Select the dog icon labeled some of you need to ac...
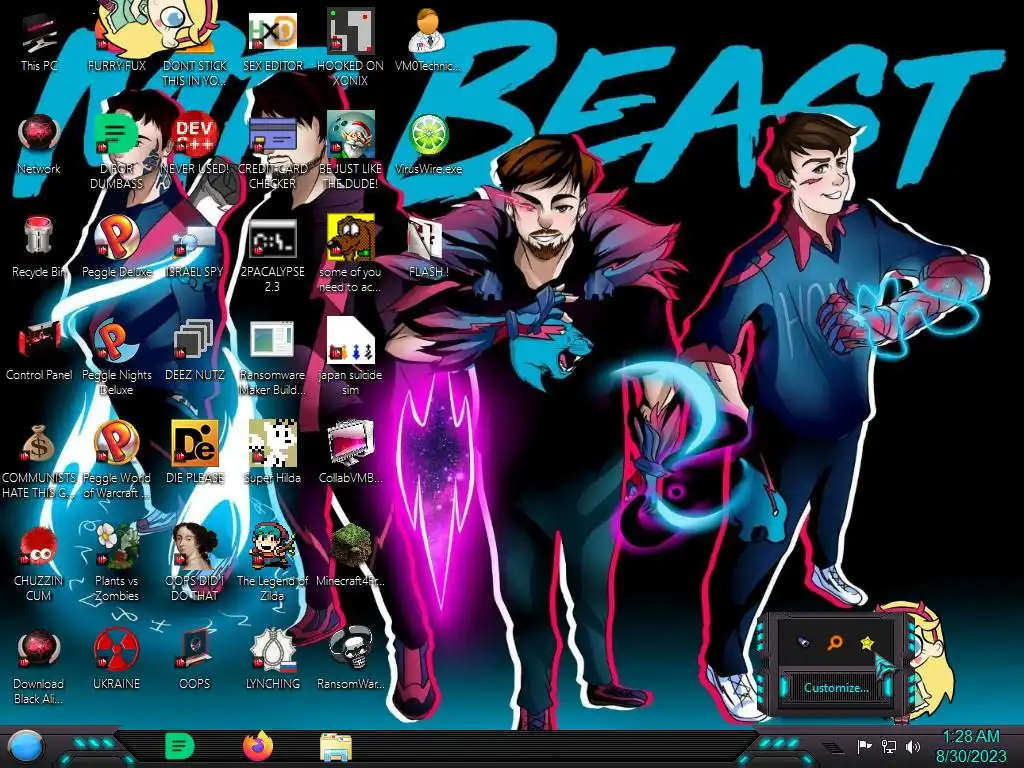This screenshot has width=1024, height=768. click(351, 236)
